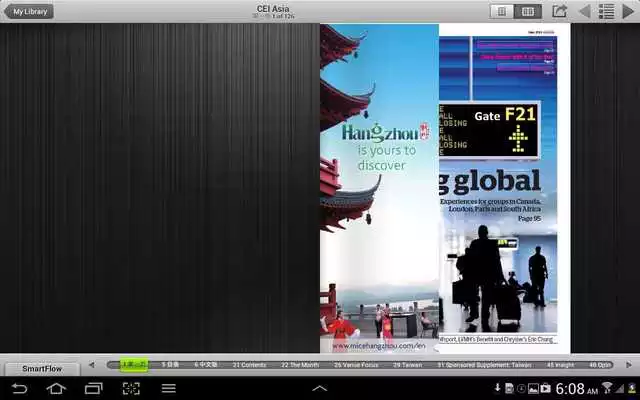Screen dimensions: 640x400
Task: Tap the SD card notification icon
Action: click(x=509, y=388)
